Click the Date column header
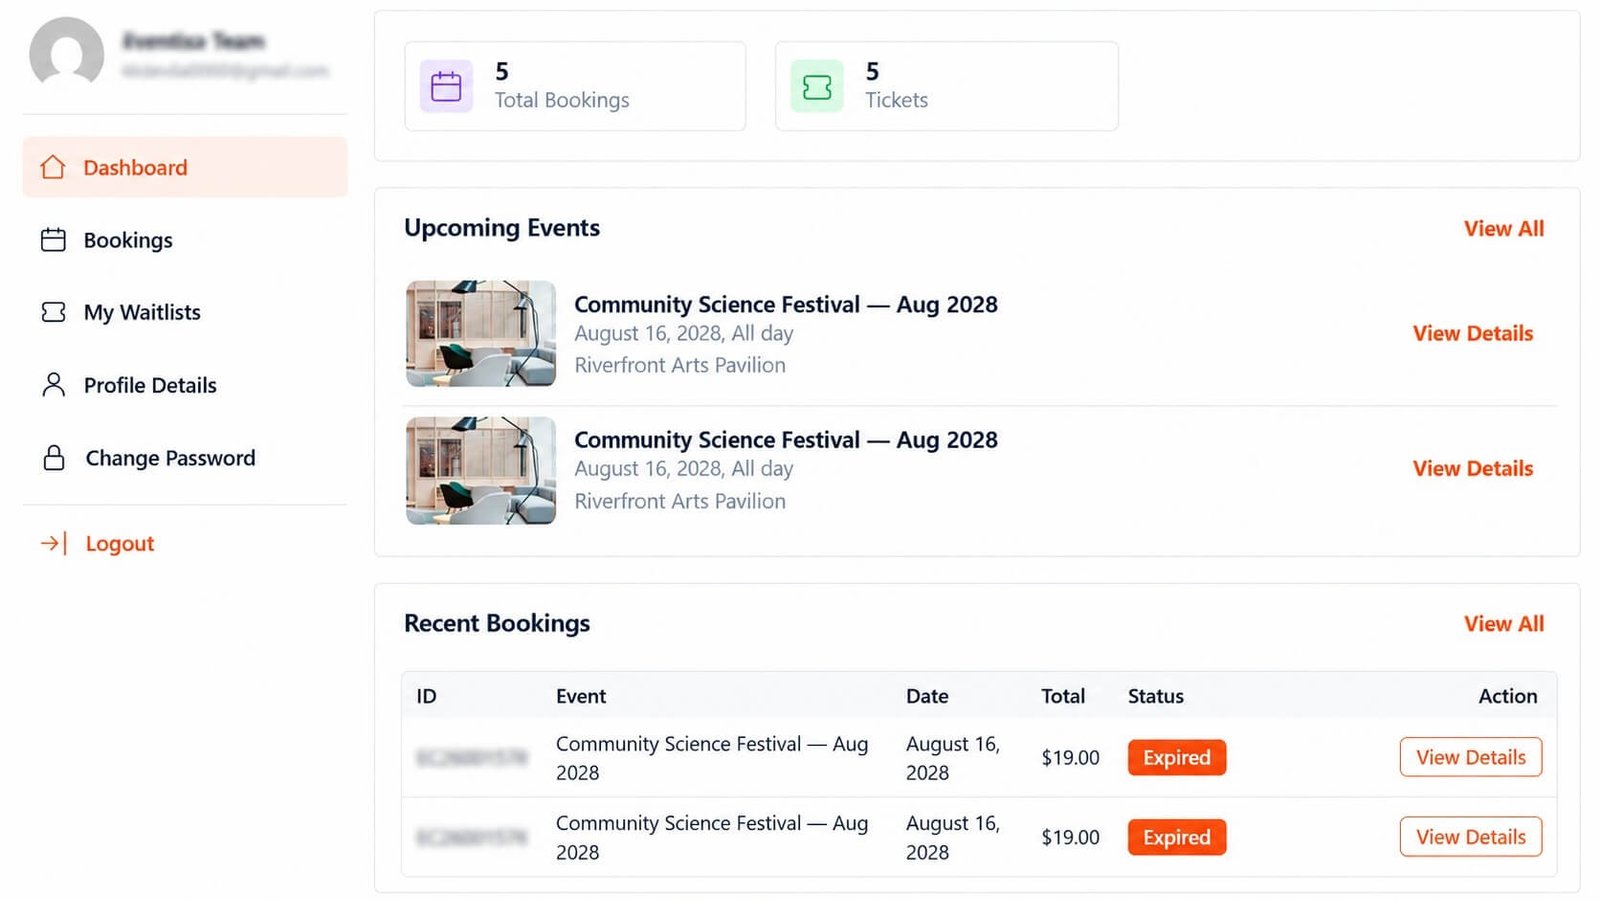This screenshot has height=900, width=1600. click(927, 696)
